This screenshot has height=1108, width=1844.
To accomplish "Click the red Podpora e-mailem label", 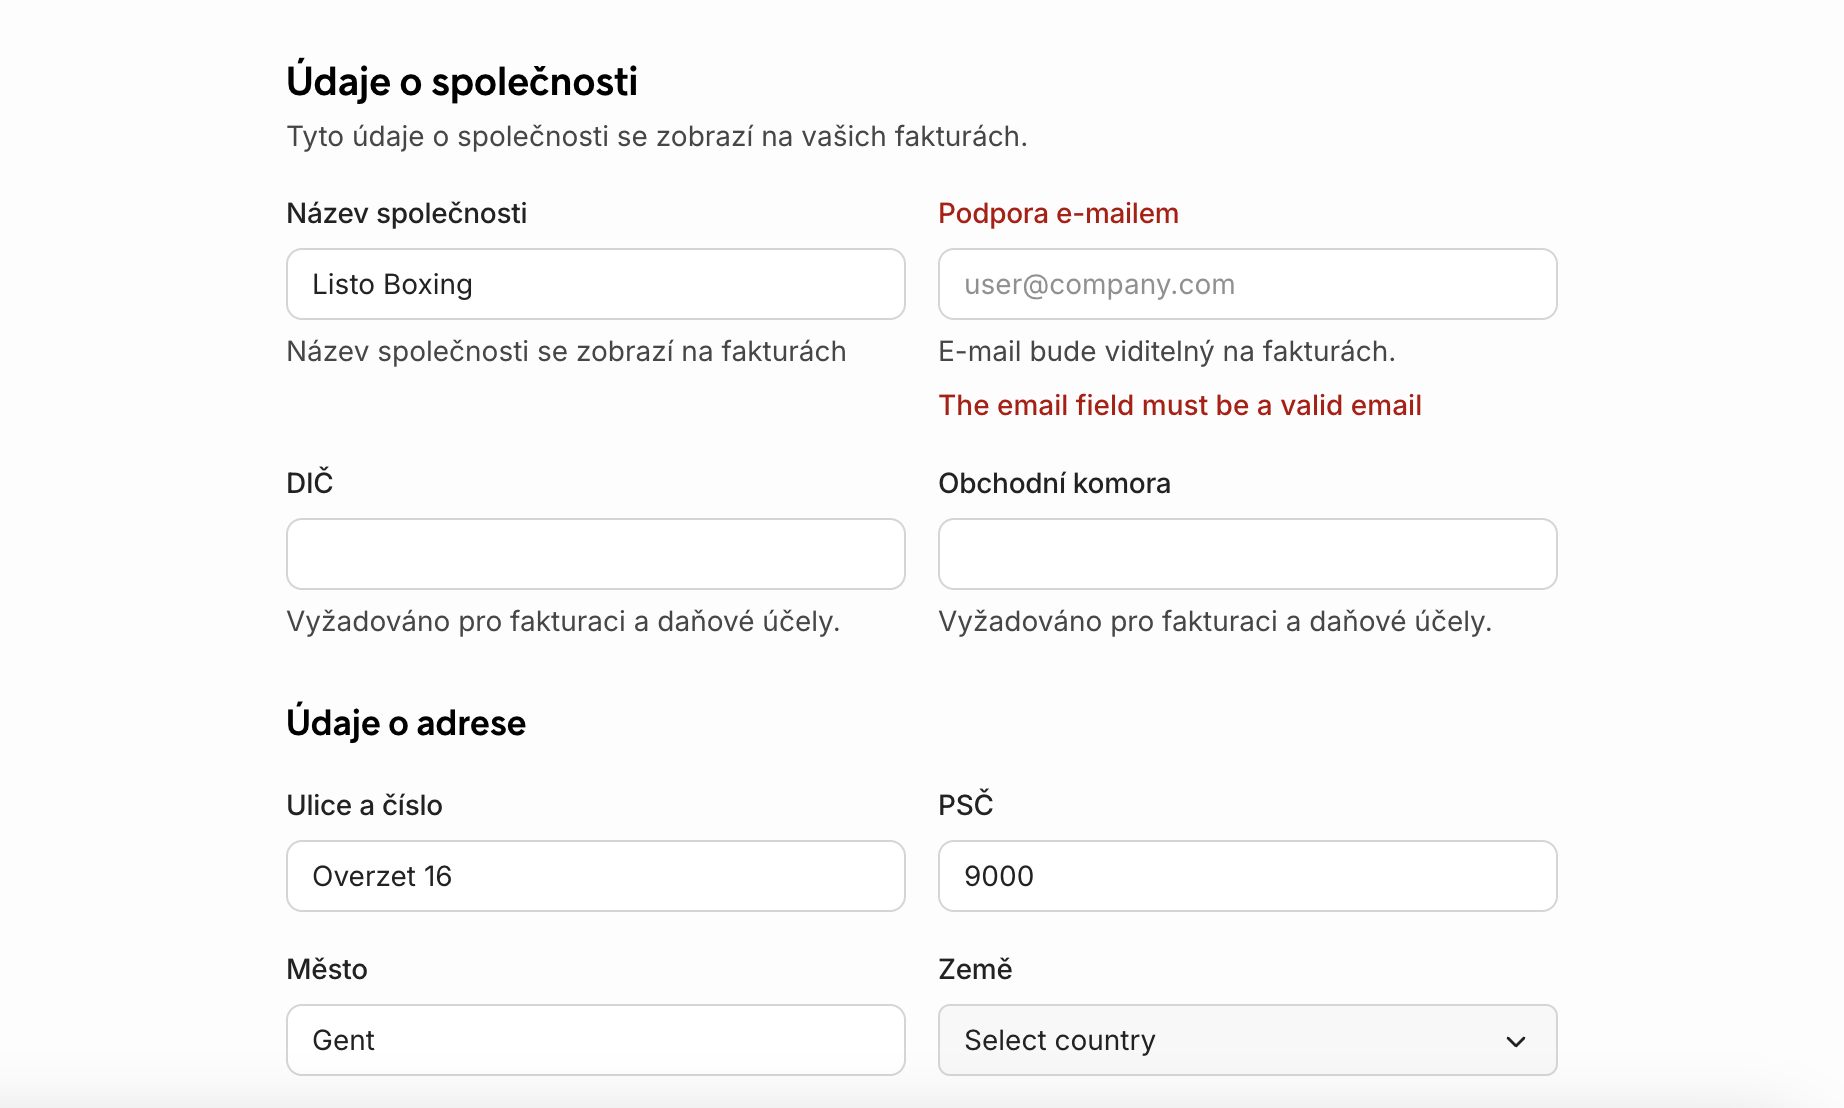I will pyautogui.click(x=1058, y=213).
